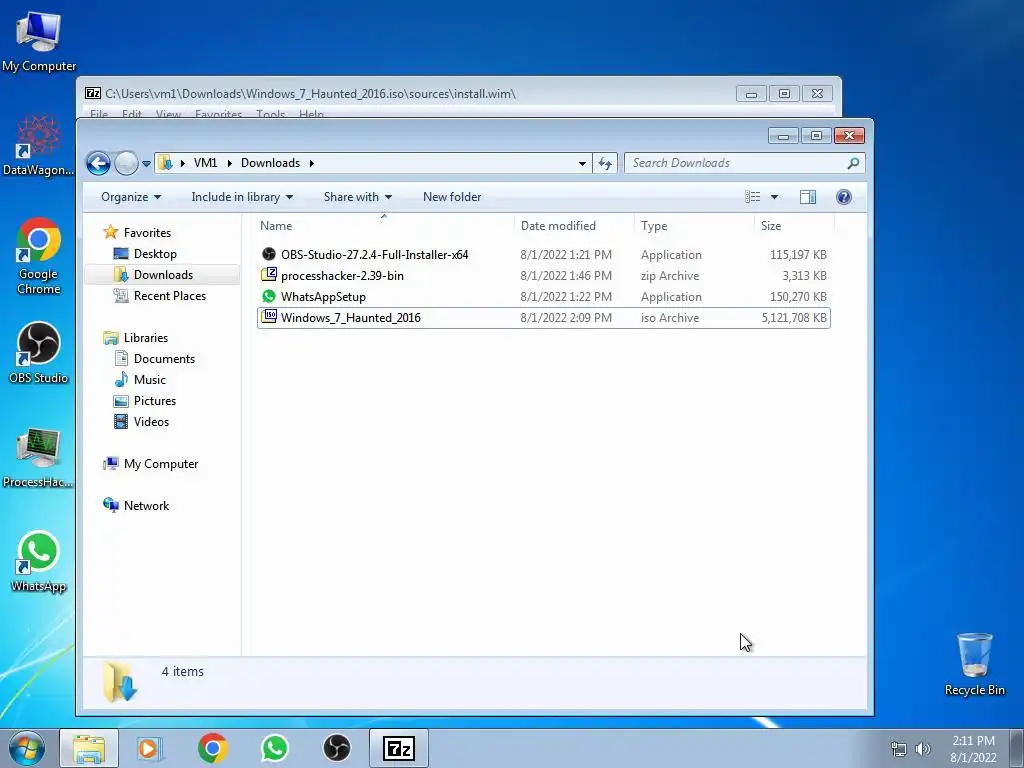Screen dimensions: 1024x768
Task: Select the processhacker-2.39-bin zip icon
Action: [268, 275]
